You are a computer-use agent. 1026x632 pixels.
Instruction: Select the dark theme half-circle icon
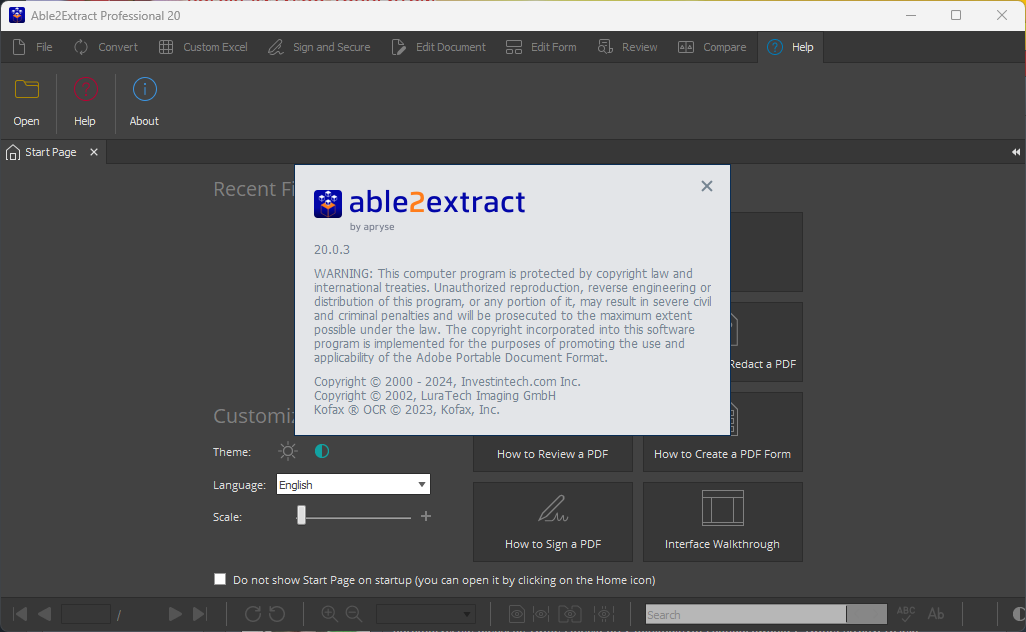click(322, 451)
